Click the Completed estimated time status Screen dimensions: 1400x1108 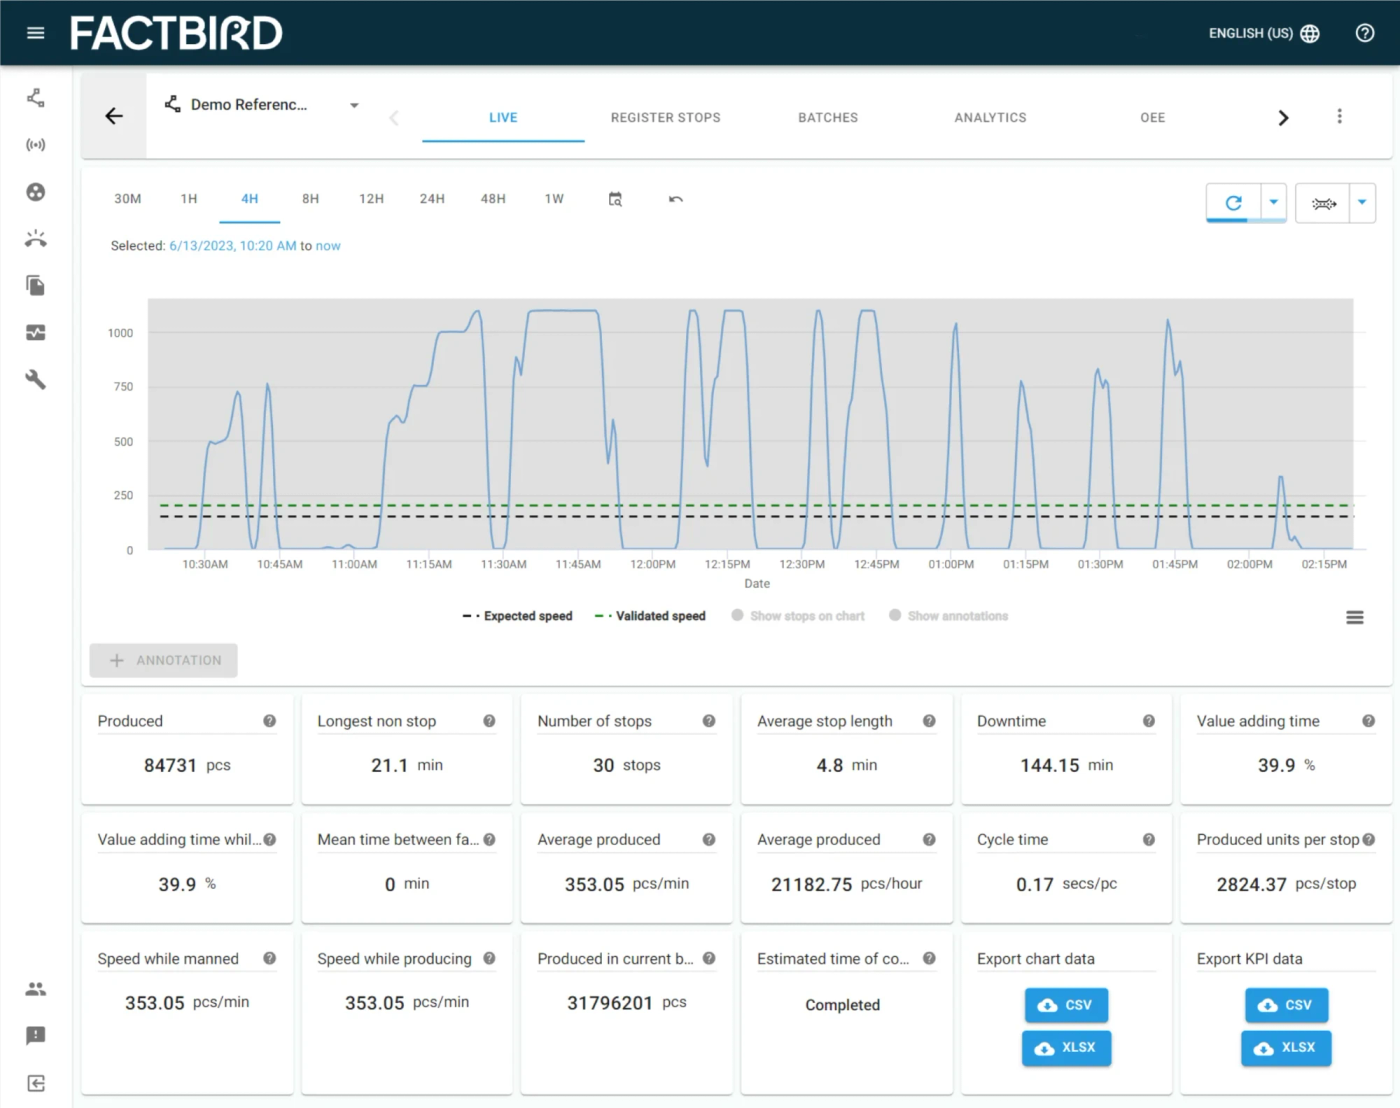click(x=843, y=1005)
